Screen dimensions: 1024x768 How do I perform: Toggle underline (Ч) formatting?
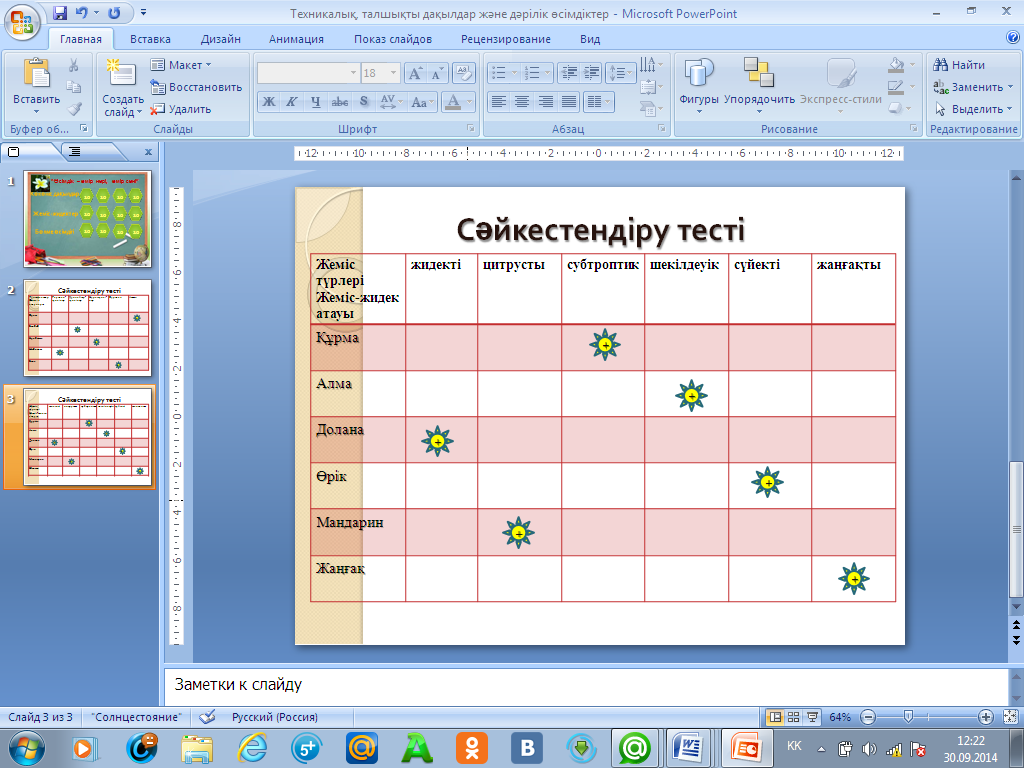pyautogui.click(x=315, y=102)
